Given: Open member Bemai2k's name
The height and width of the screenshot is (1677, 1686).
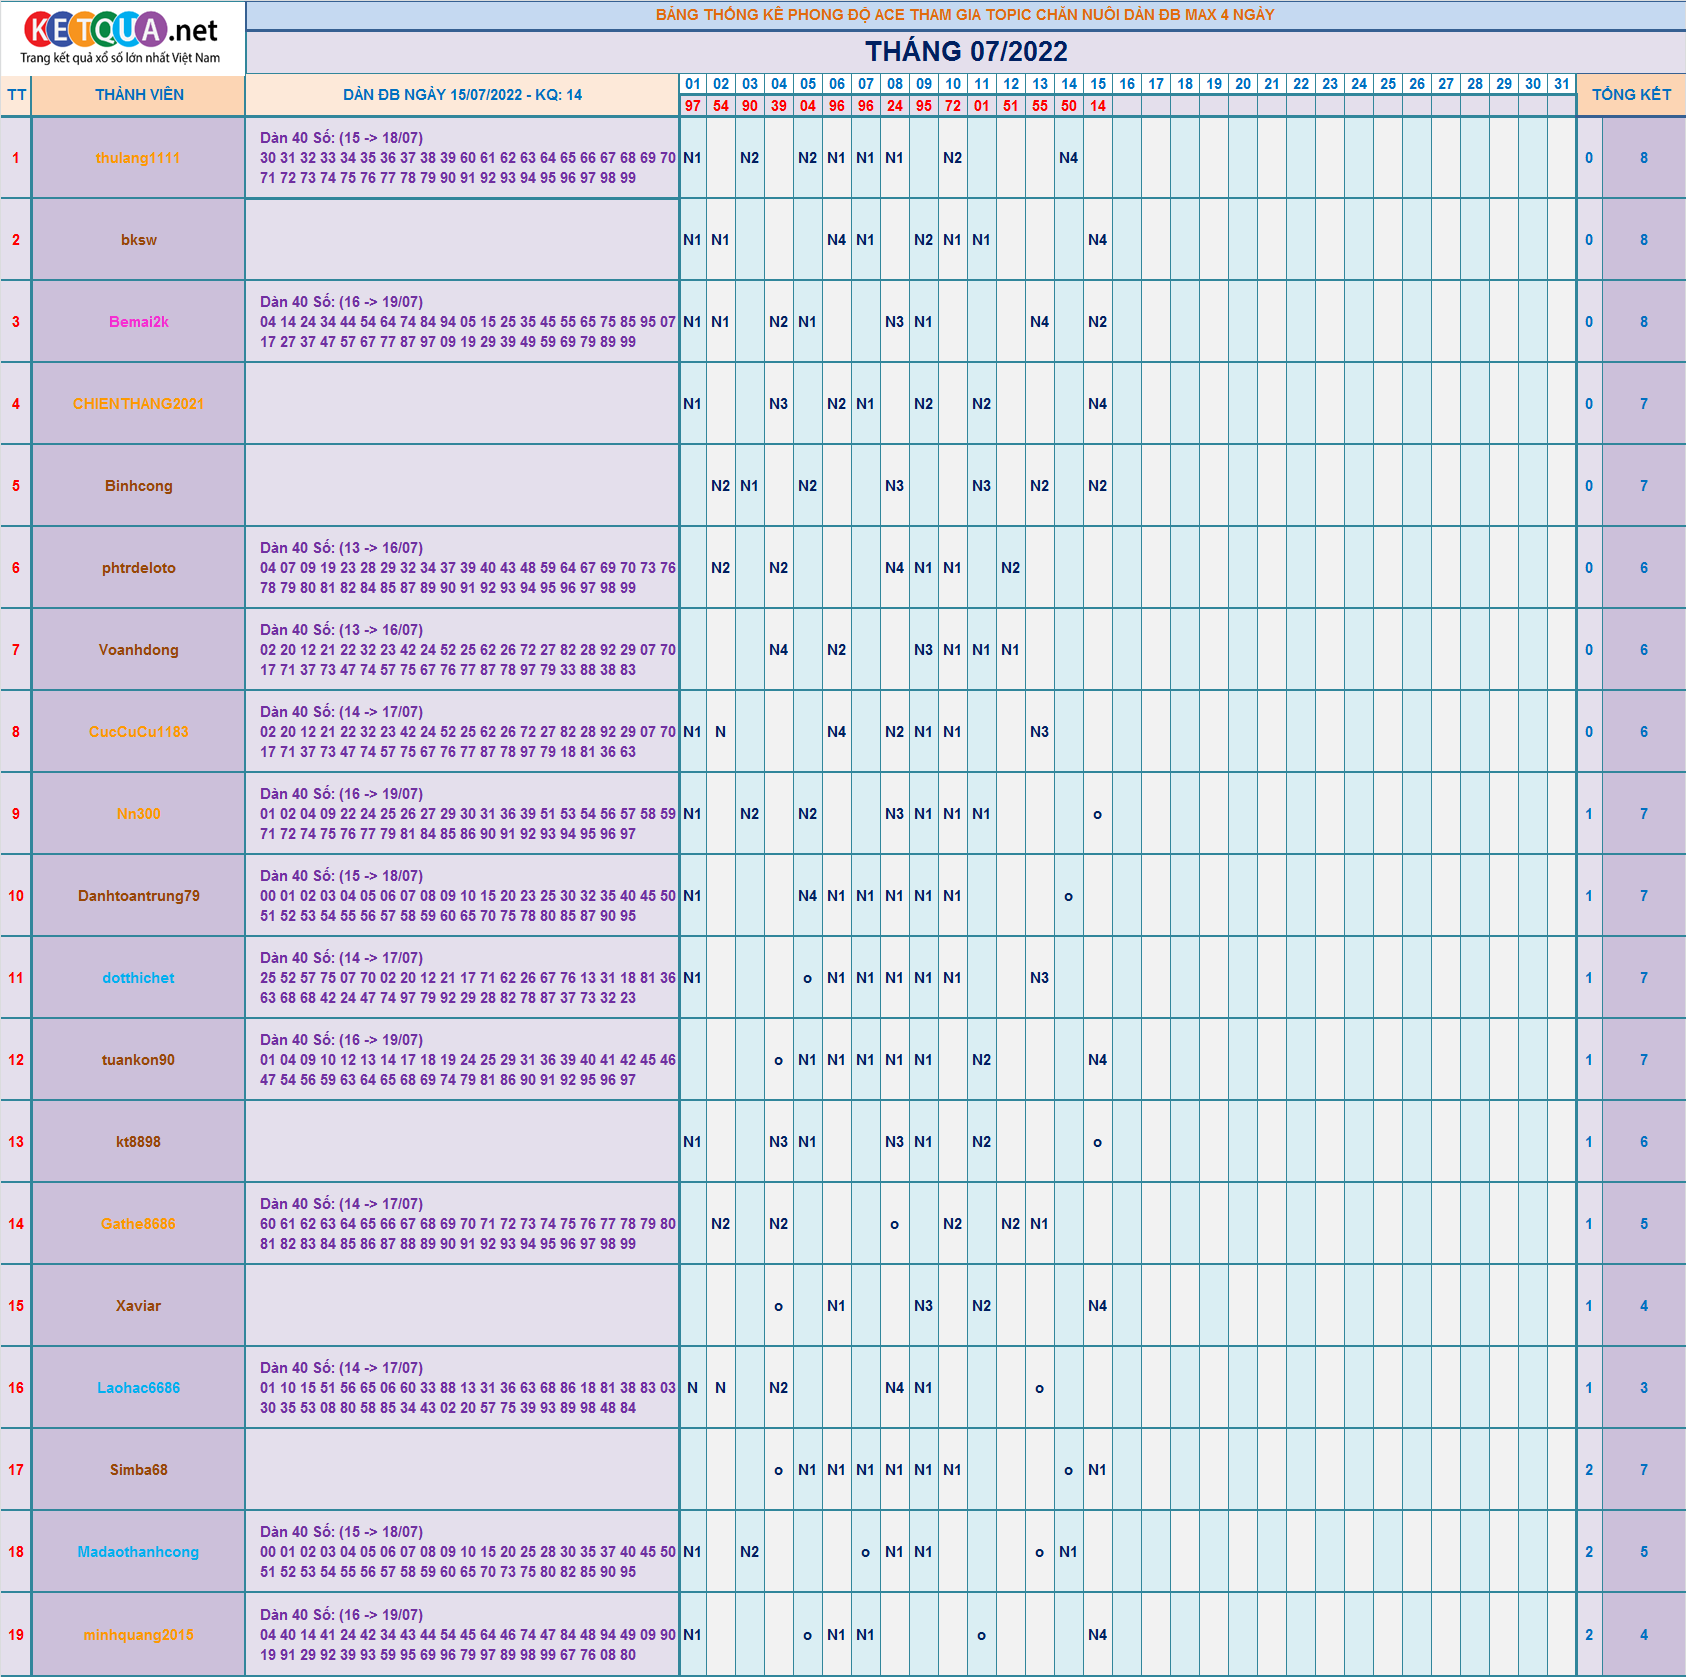Looking at the screenshot, I should [x=138, y=322].
